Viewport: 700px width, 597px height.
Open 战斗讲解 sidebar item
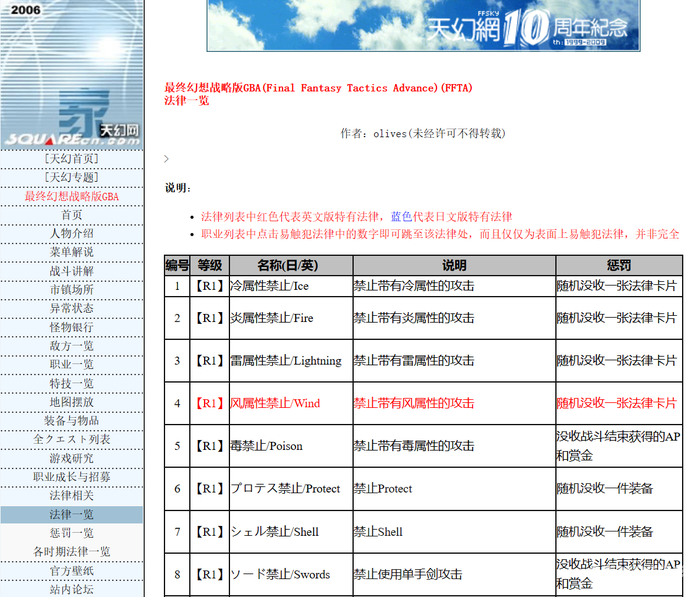click(x=71, y=271)
